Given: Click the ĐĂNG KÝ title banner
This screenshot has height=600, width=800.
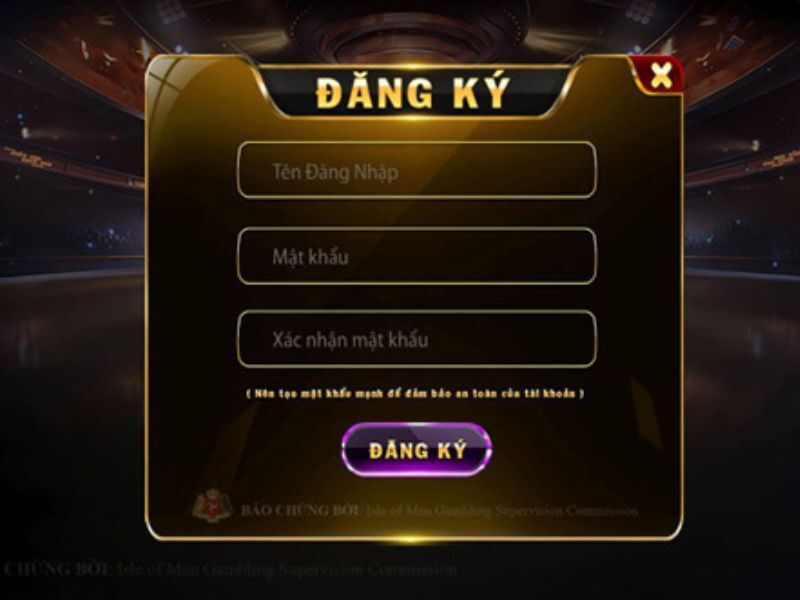Looking at the screenshot, I should click(413, 92).
